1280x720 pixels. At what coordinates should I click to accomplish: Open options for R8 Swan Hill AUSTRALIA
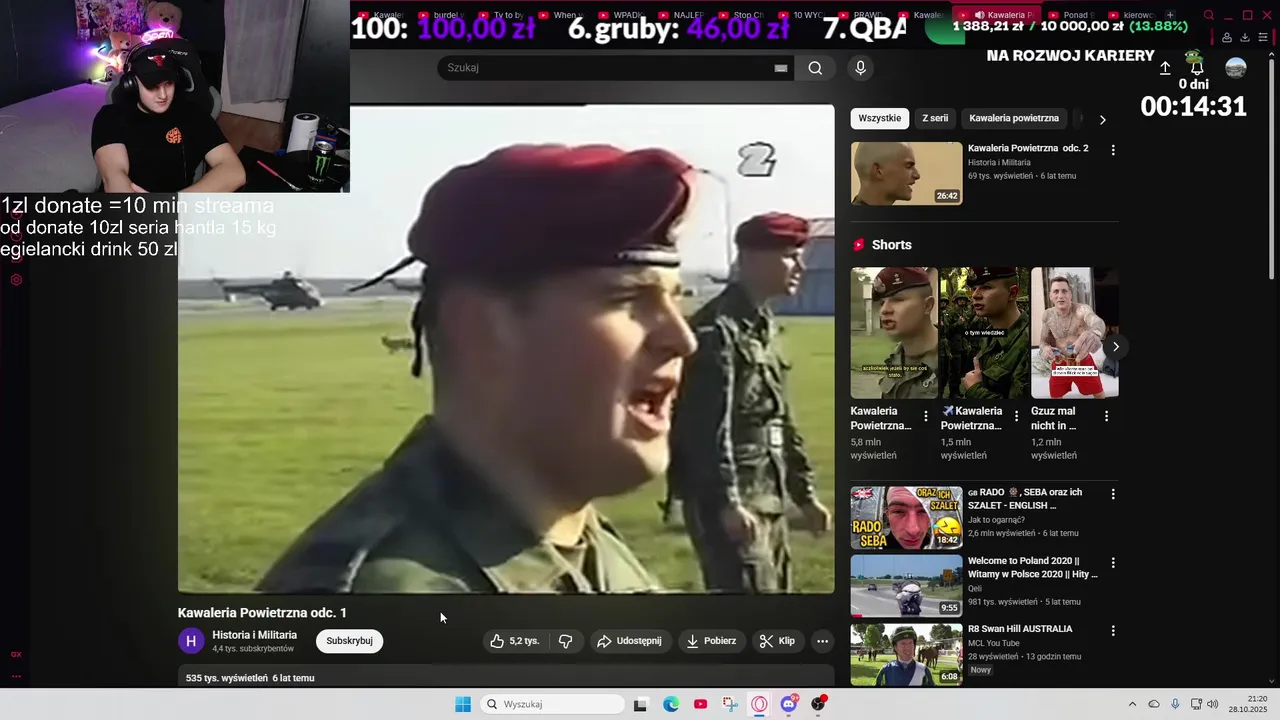[1113, 631]
